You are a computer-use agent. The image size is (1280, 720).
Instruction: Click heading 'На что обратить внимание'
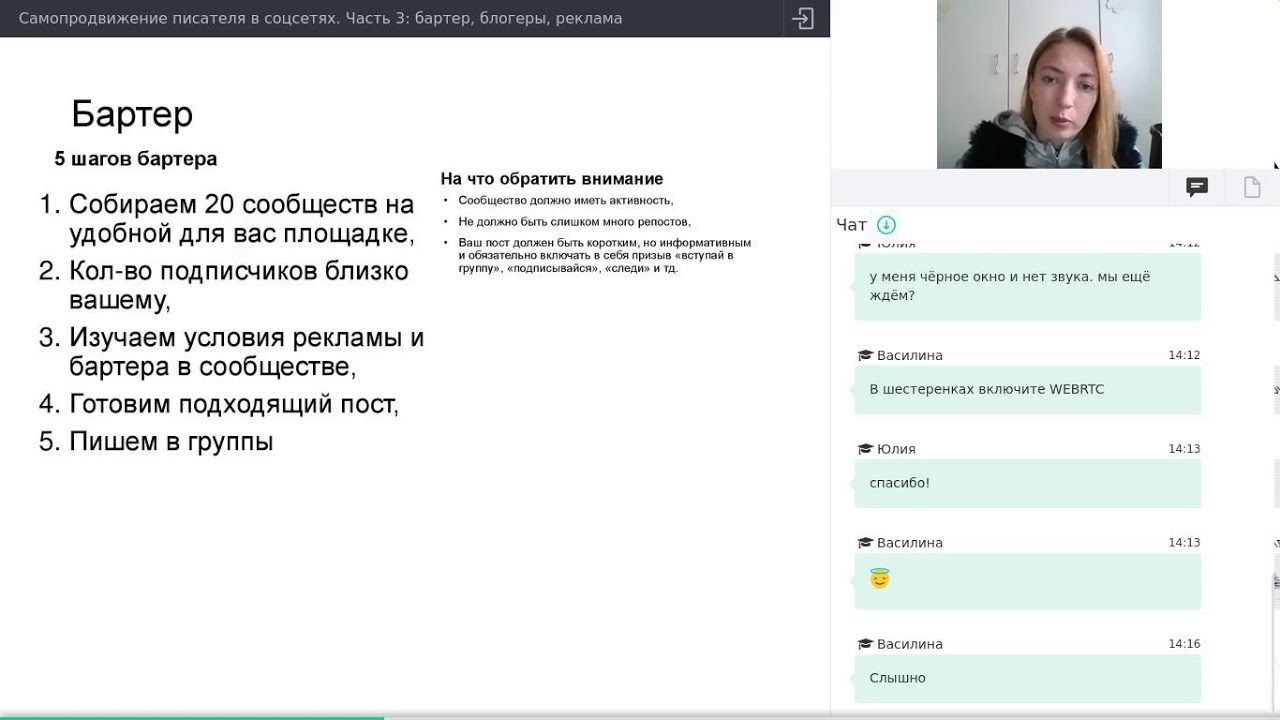[x=552, y=179]
